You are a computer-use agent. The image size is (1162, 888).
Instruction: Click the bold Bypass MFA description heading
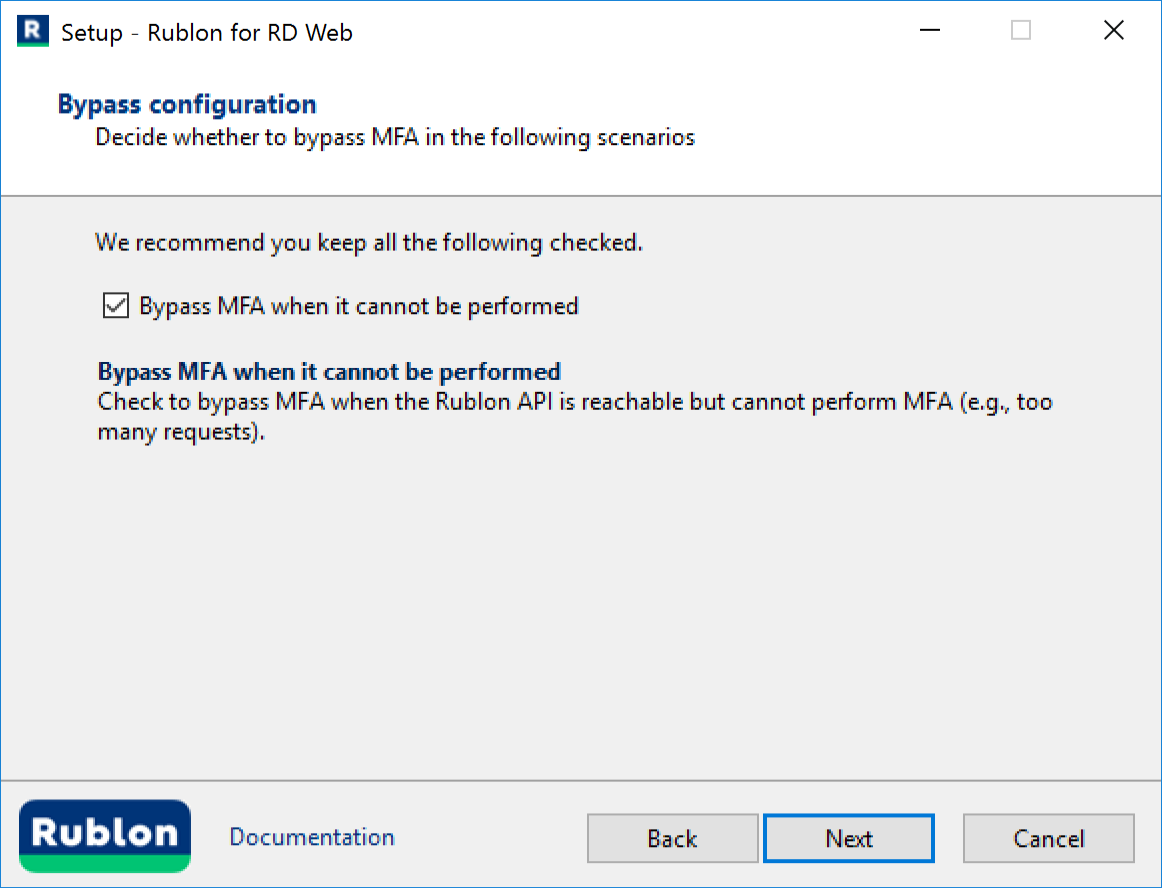[x=329, y=372]
